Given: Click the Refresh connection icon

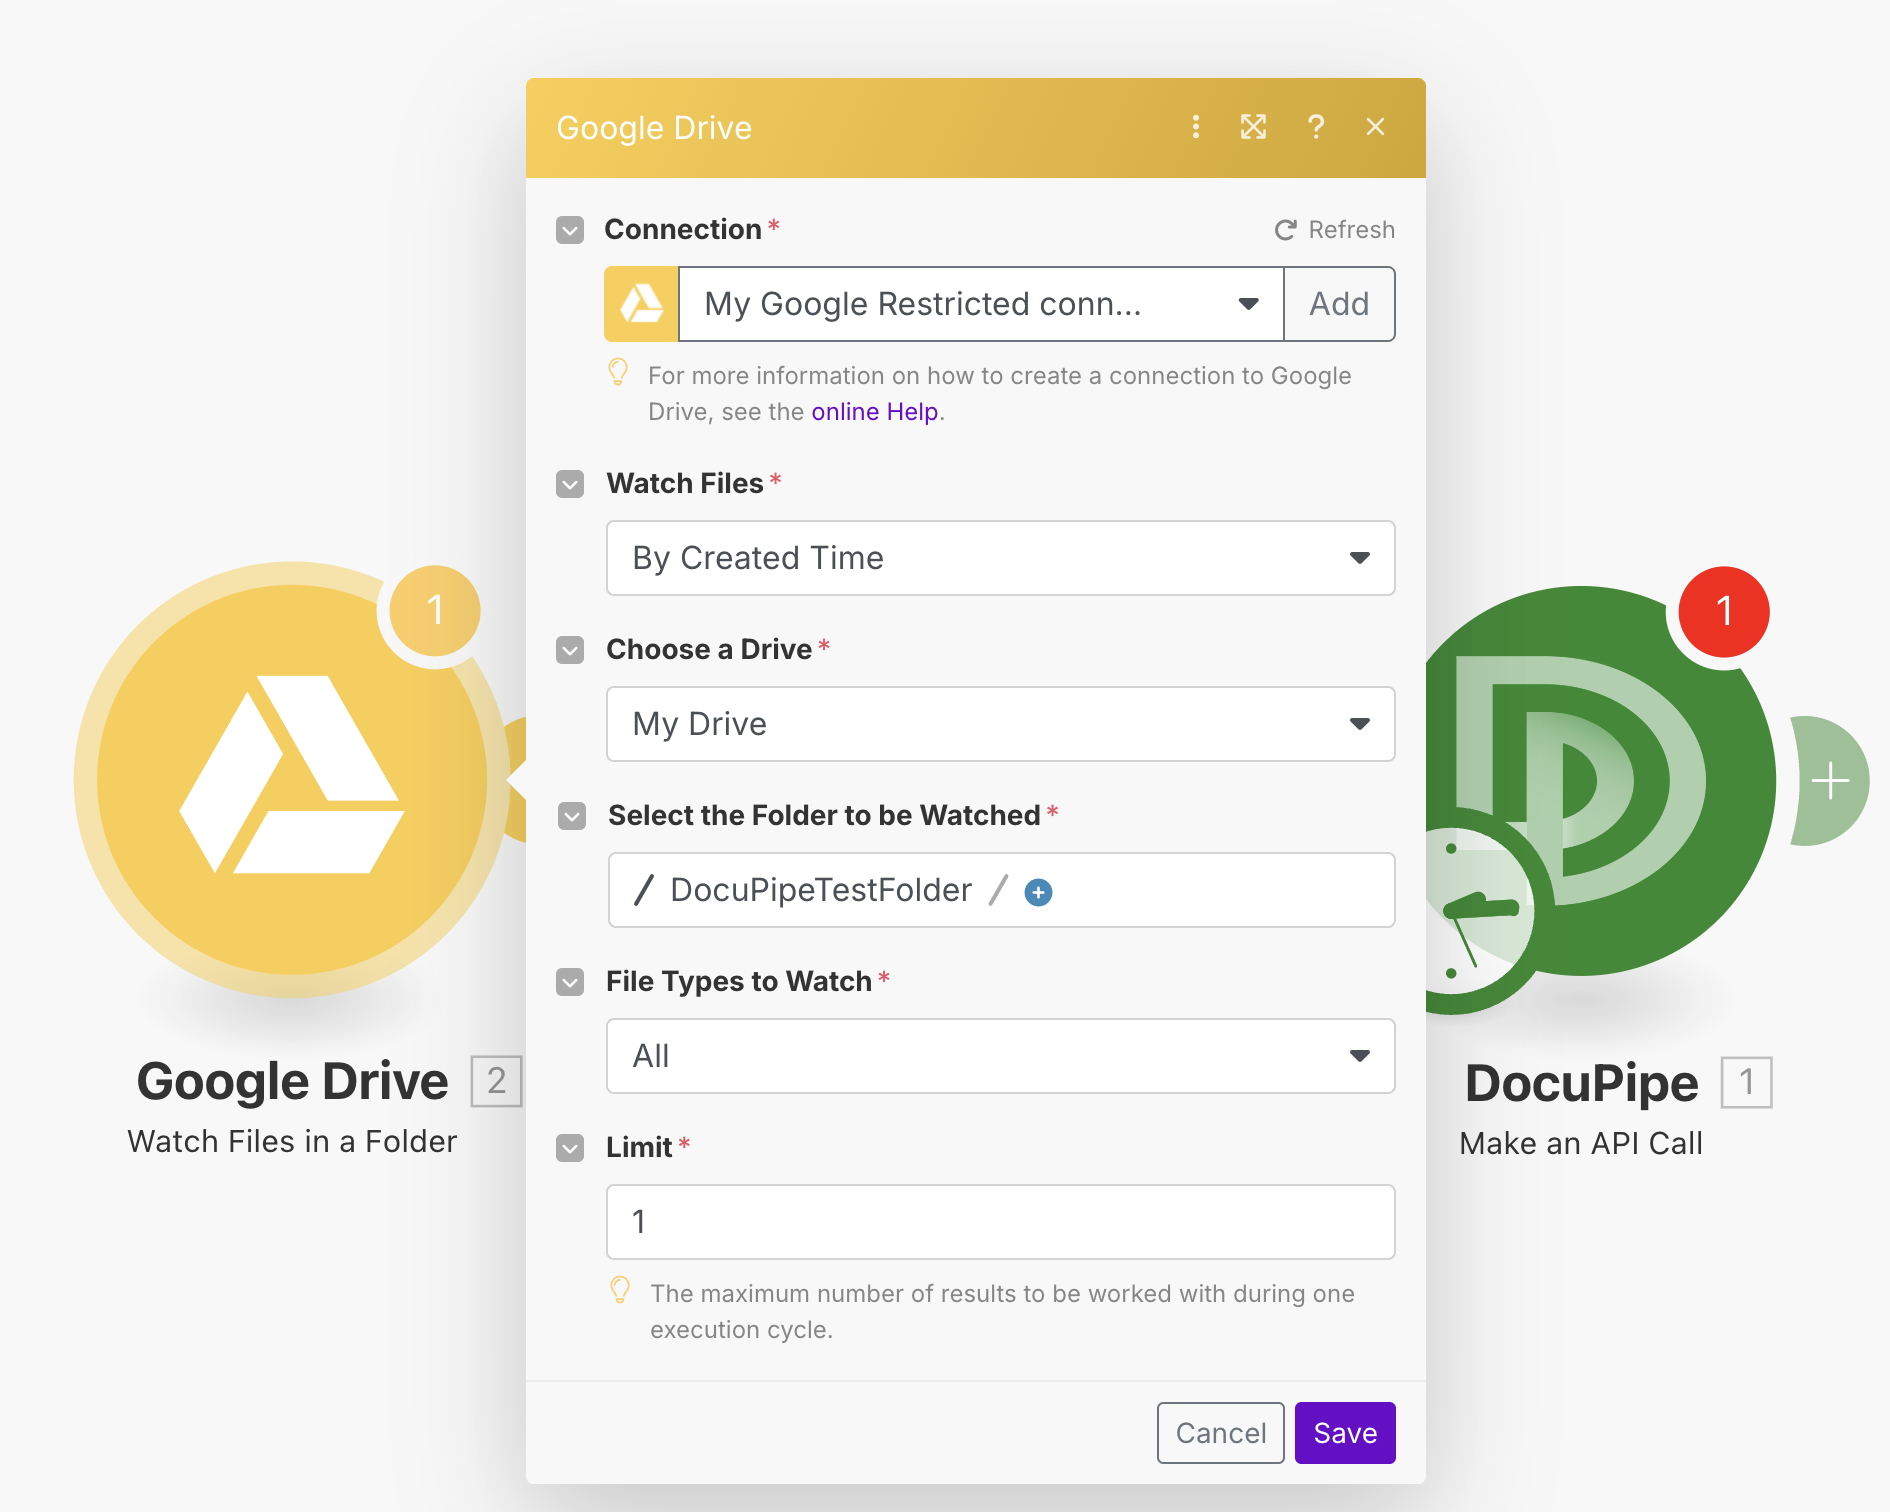Looking at the screenshot, I should pyautogui.click(x=1285, y=230).
